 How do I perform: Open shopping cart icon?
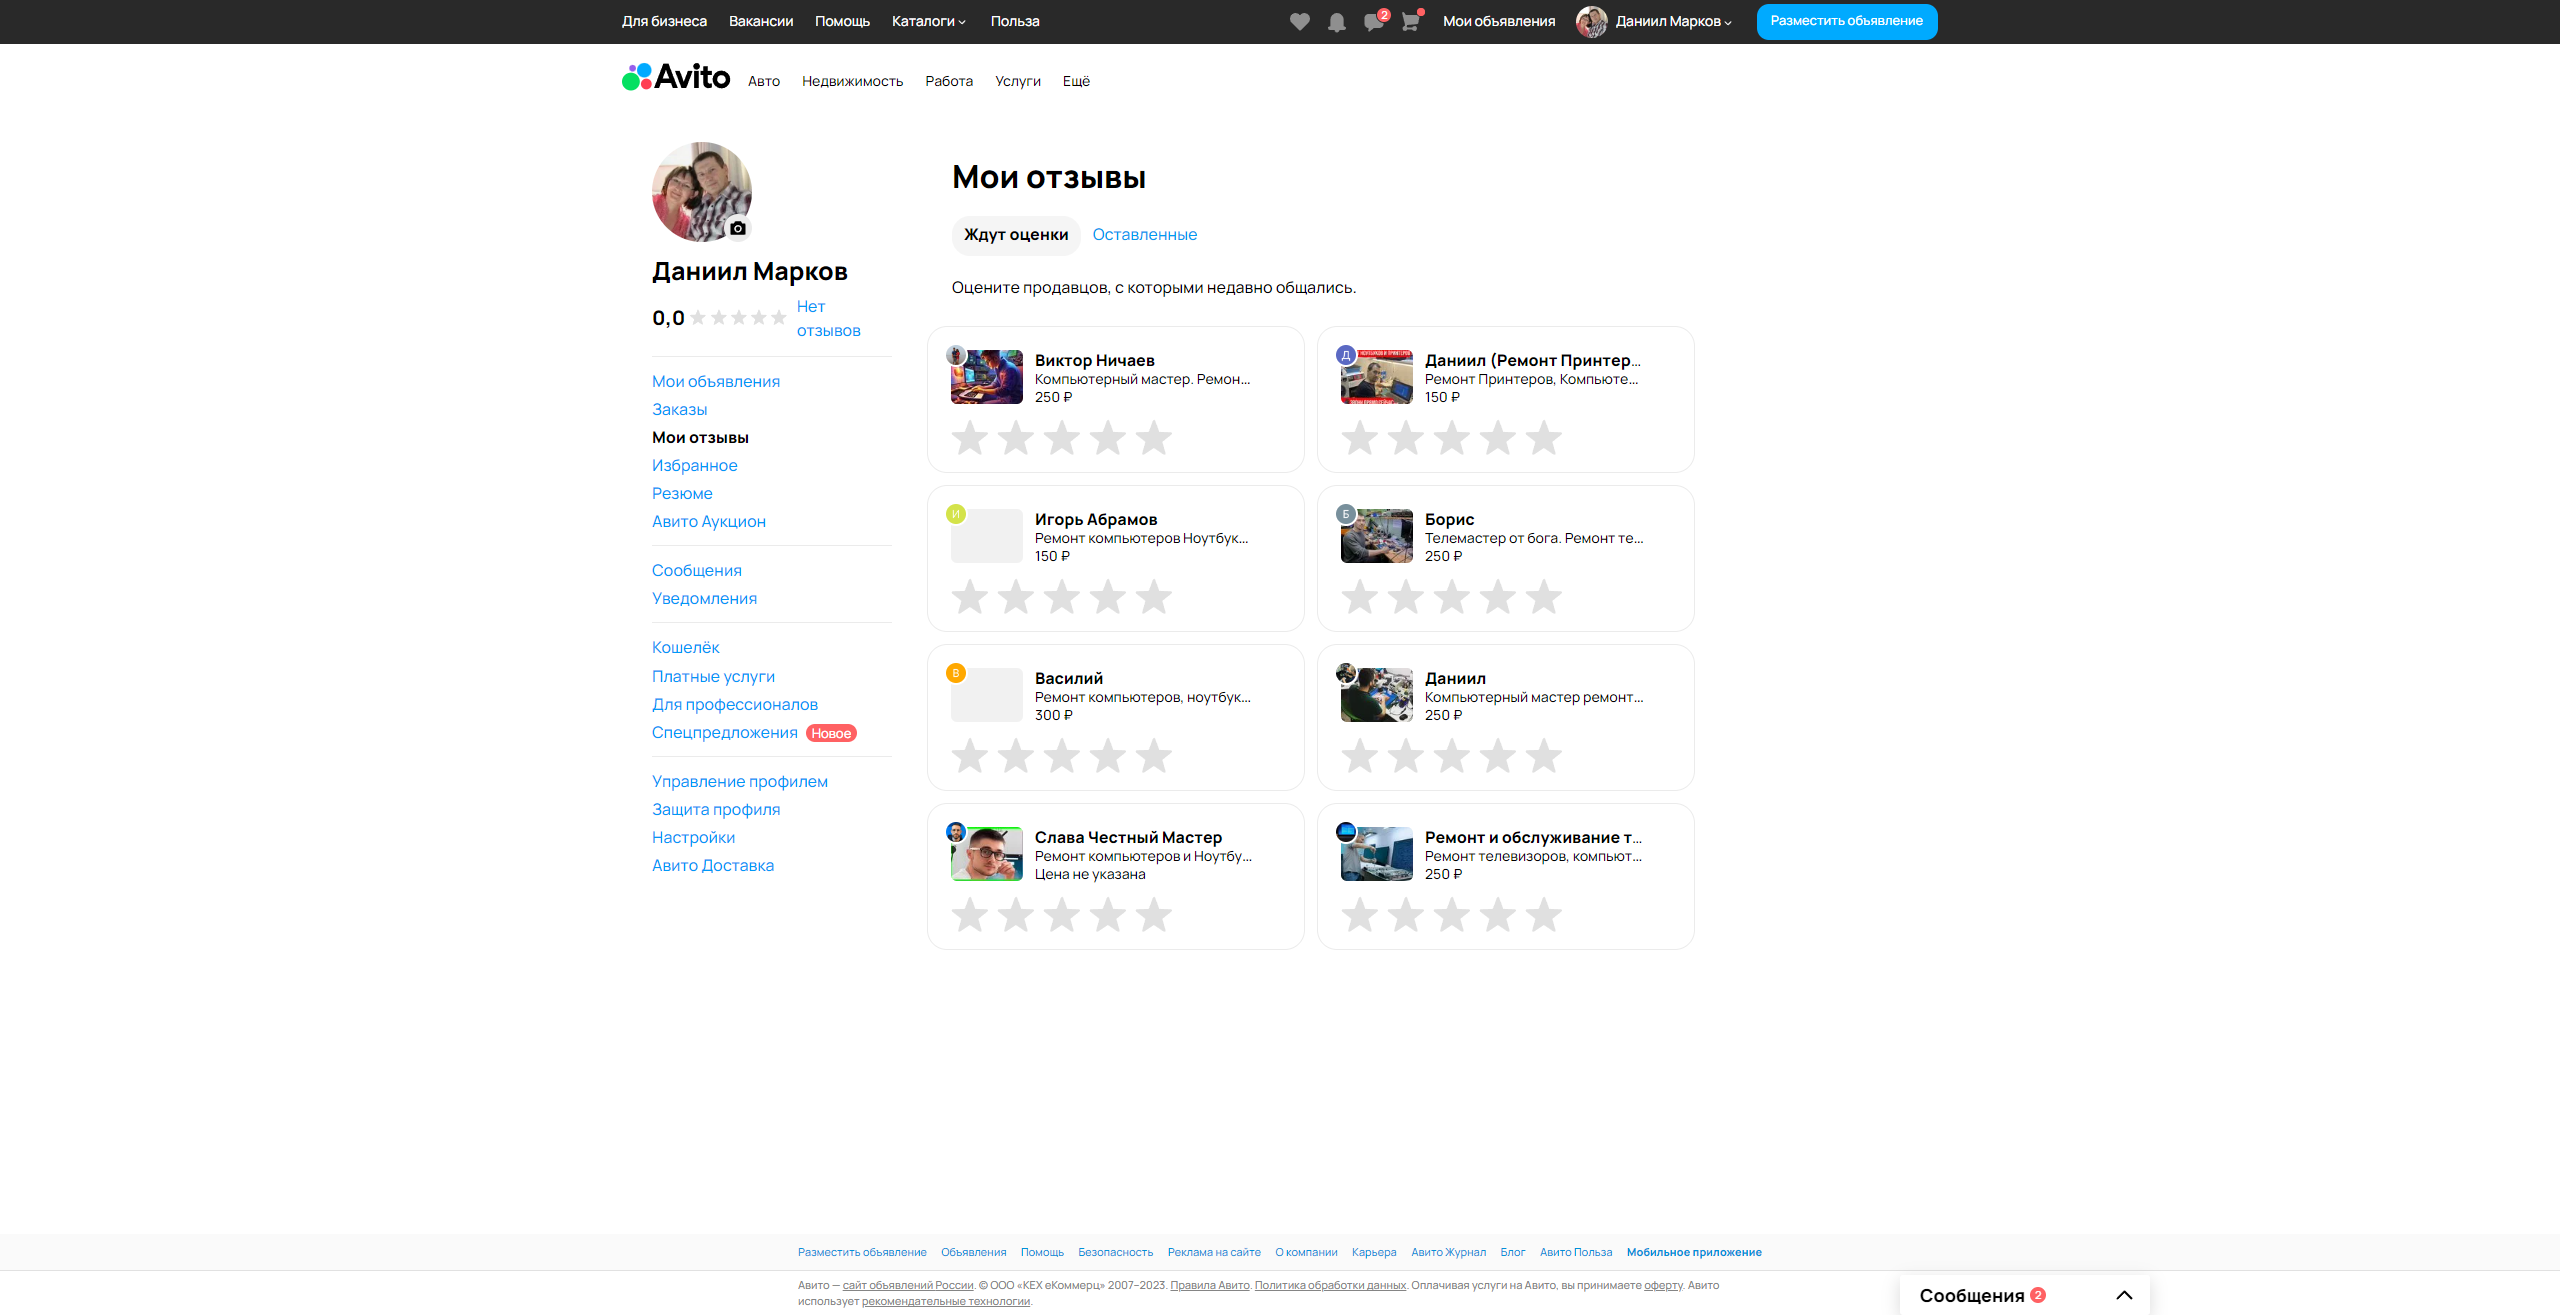pos(1410,22)
